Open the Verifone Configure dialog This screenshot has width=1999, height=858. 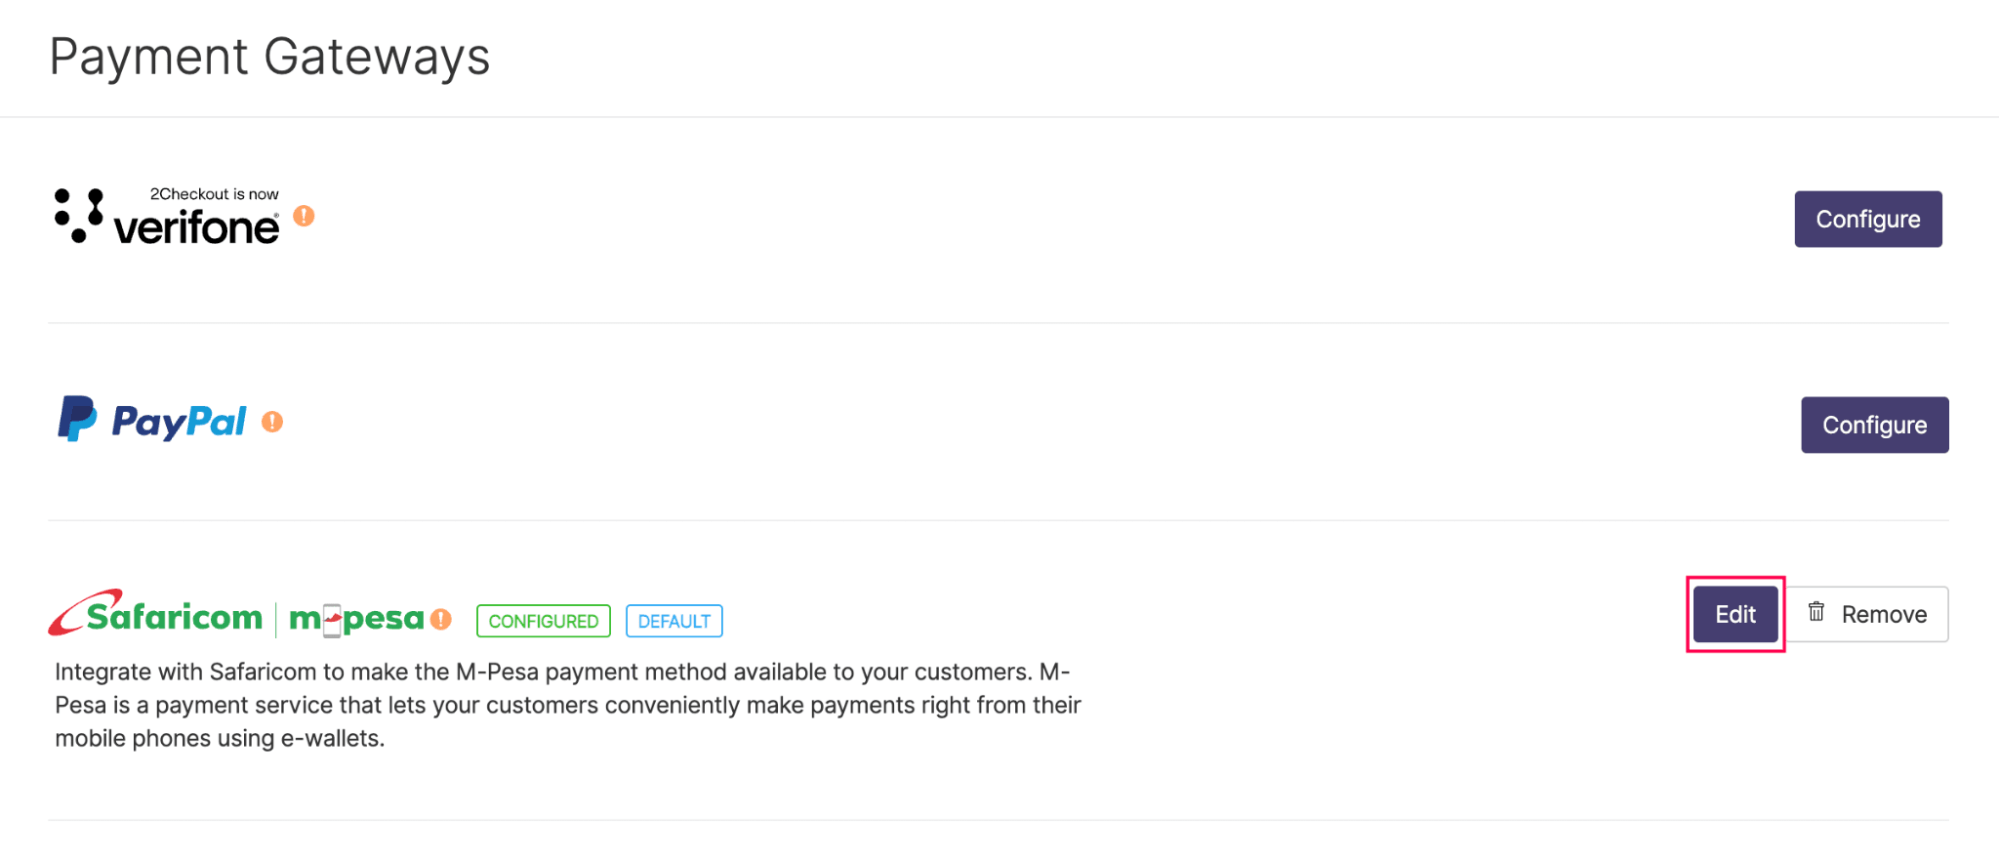pyautogui.click(x=1867, y=218)
